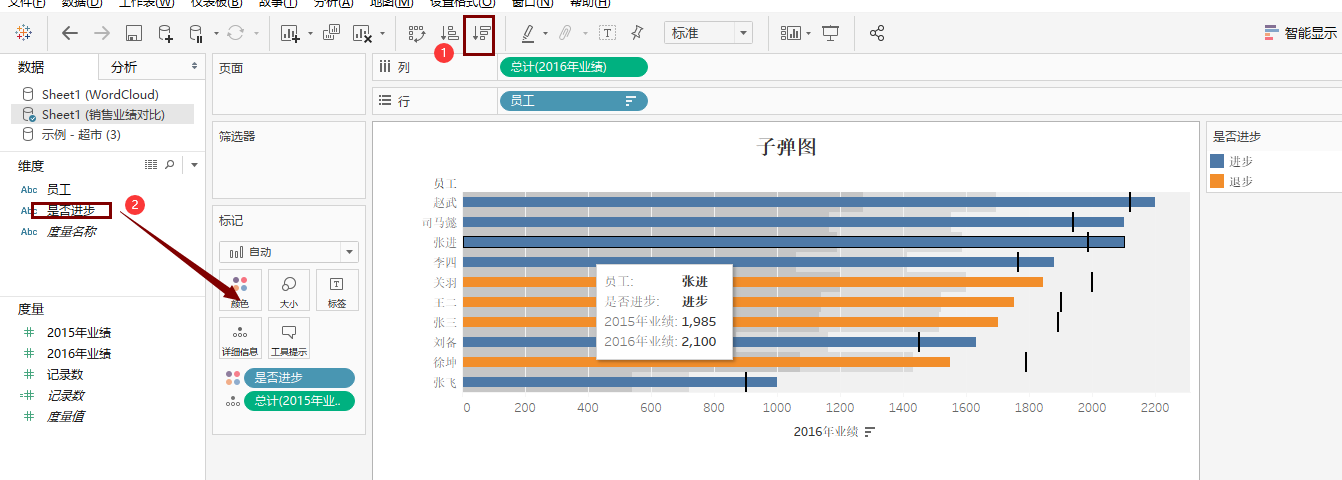Open dropdown arrow beside clear sheet icon
Image resolution: width=1342 pixels, height=480 pixels.
coord(382,34)
